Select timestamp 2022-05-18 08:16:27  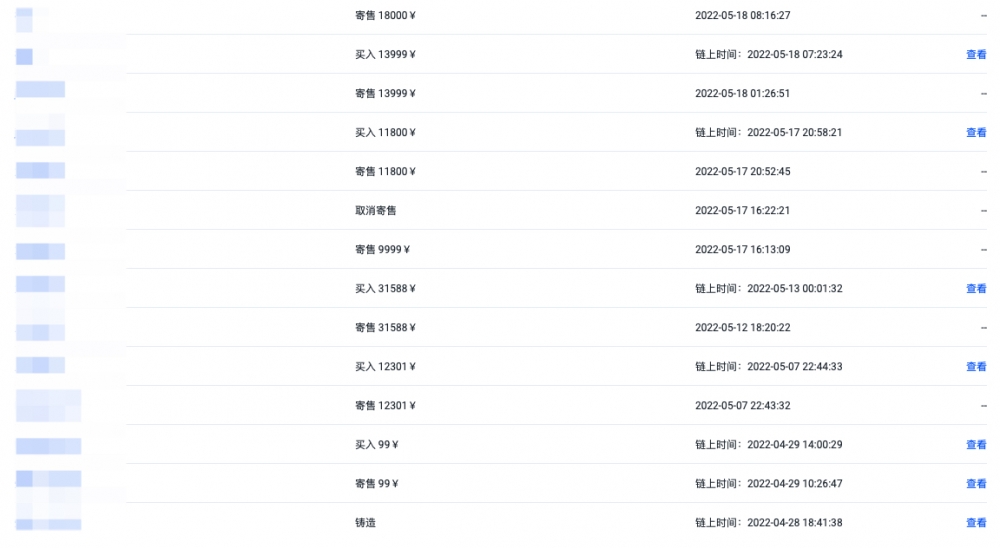742,15
